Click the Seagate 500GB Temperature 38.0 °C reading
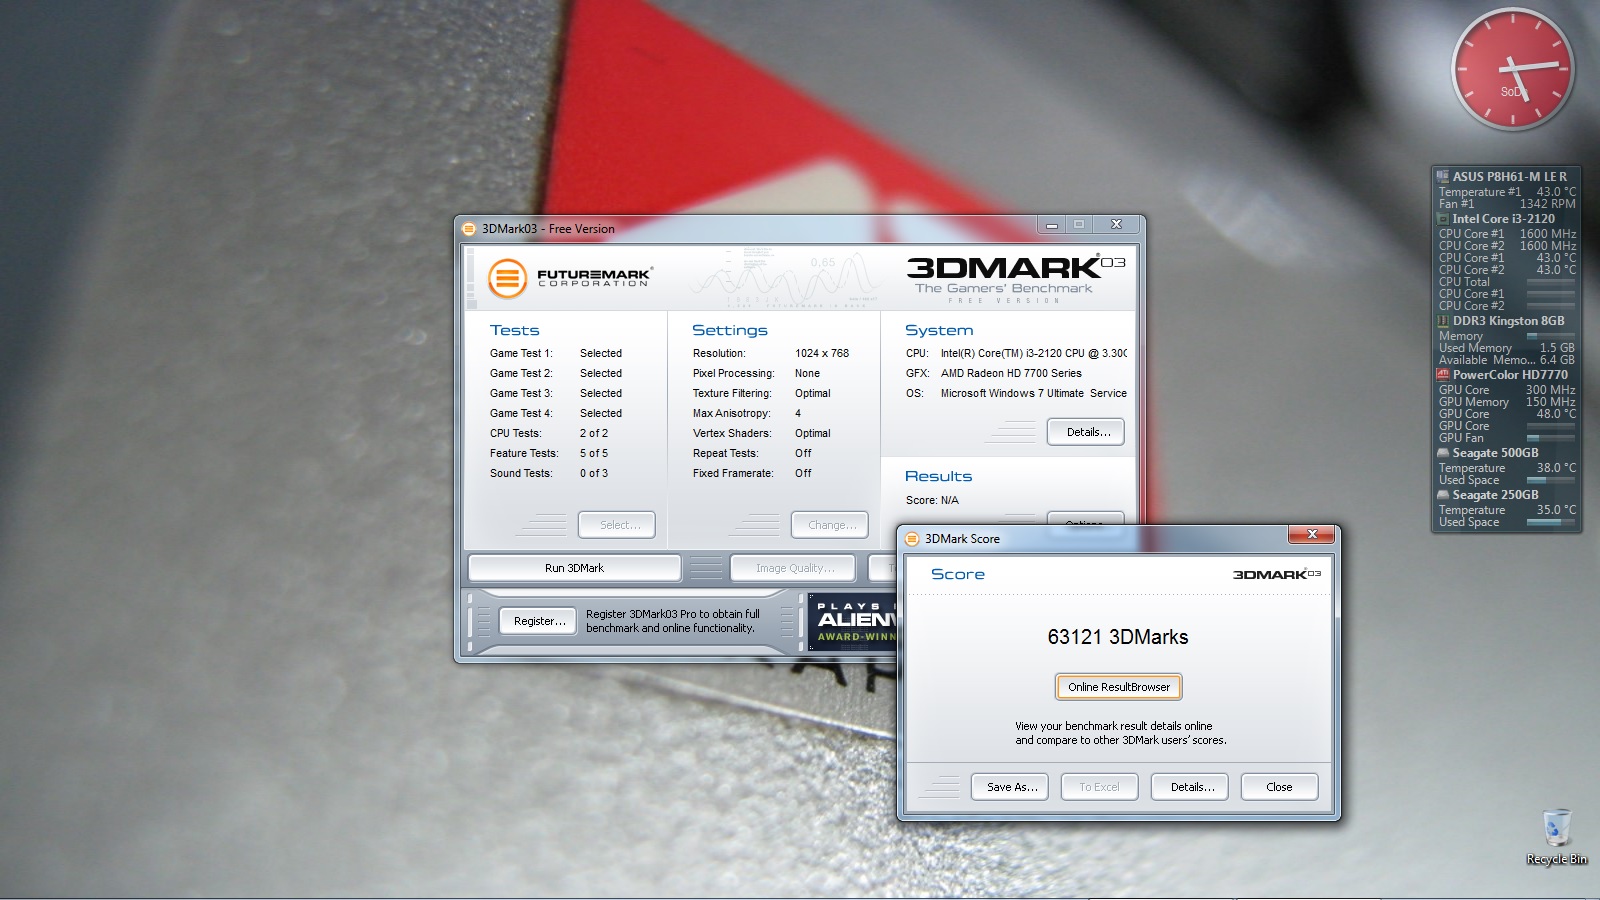The image size is (1600, 900). [1507, 468]
